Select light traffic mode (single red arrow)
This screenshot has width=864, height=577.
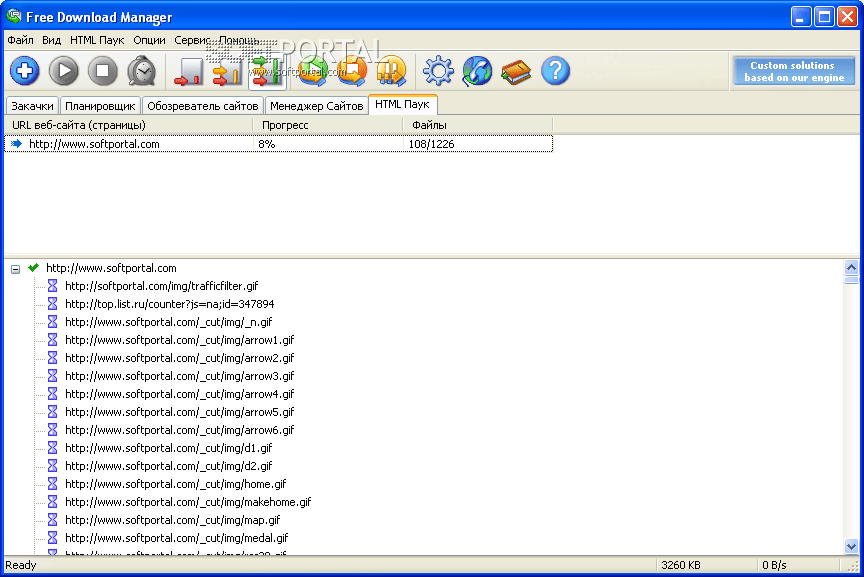(188, 72)
